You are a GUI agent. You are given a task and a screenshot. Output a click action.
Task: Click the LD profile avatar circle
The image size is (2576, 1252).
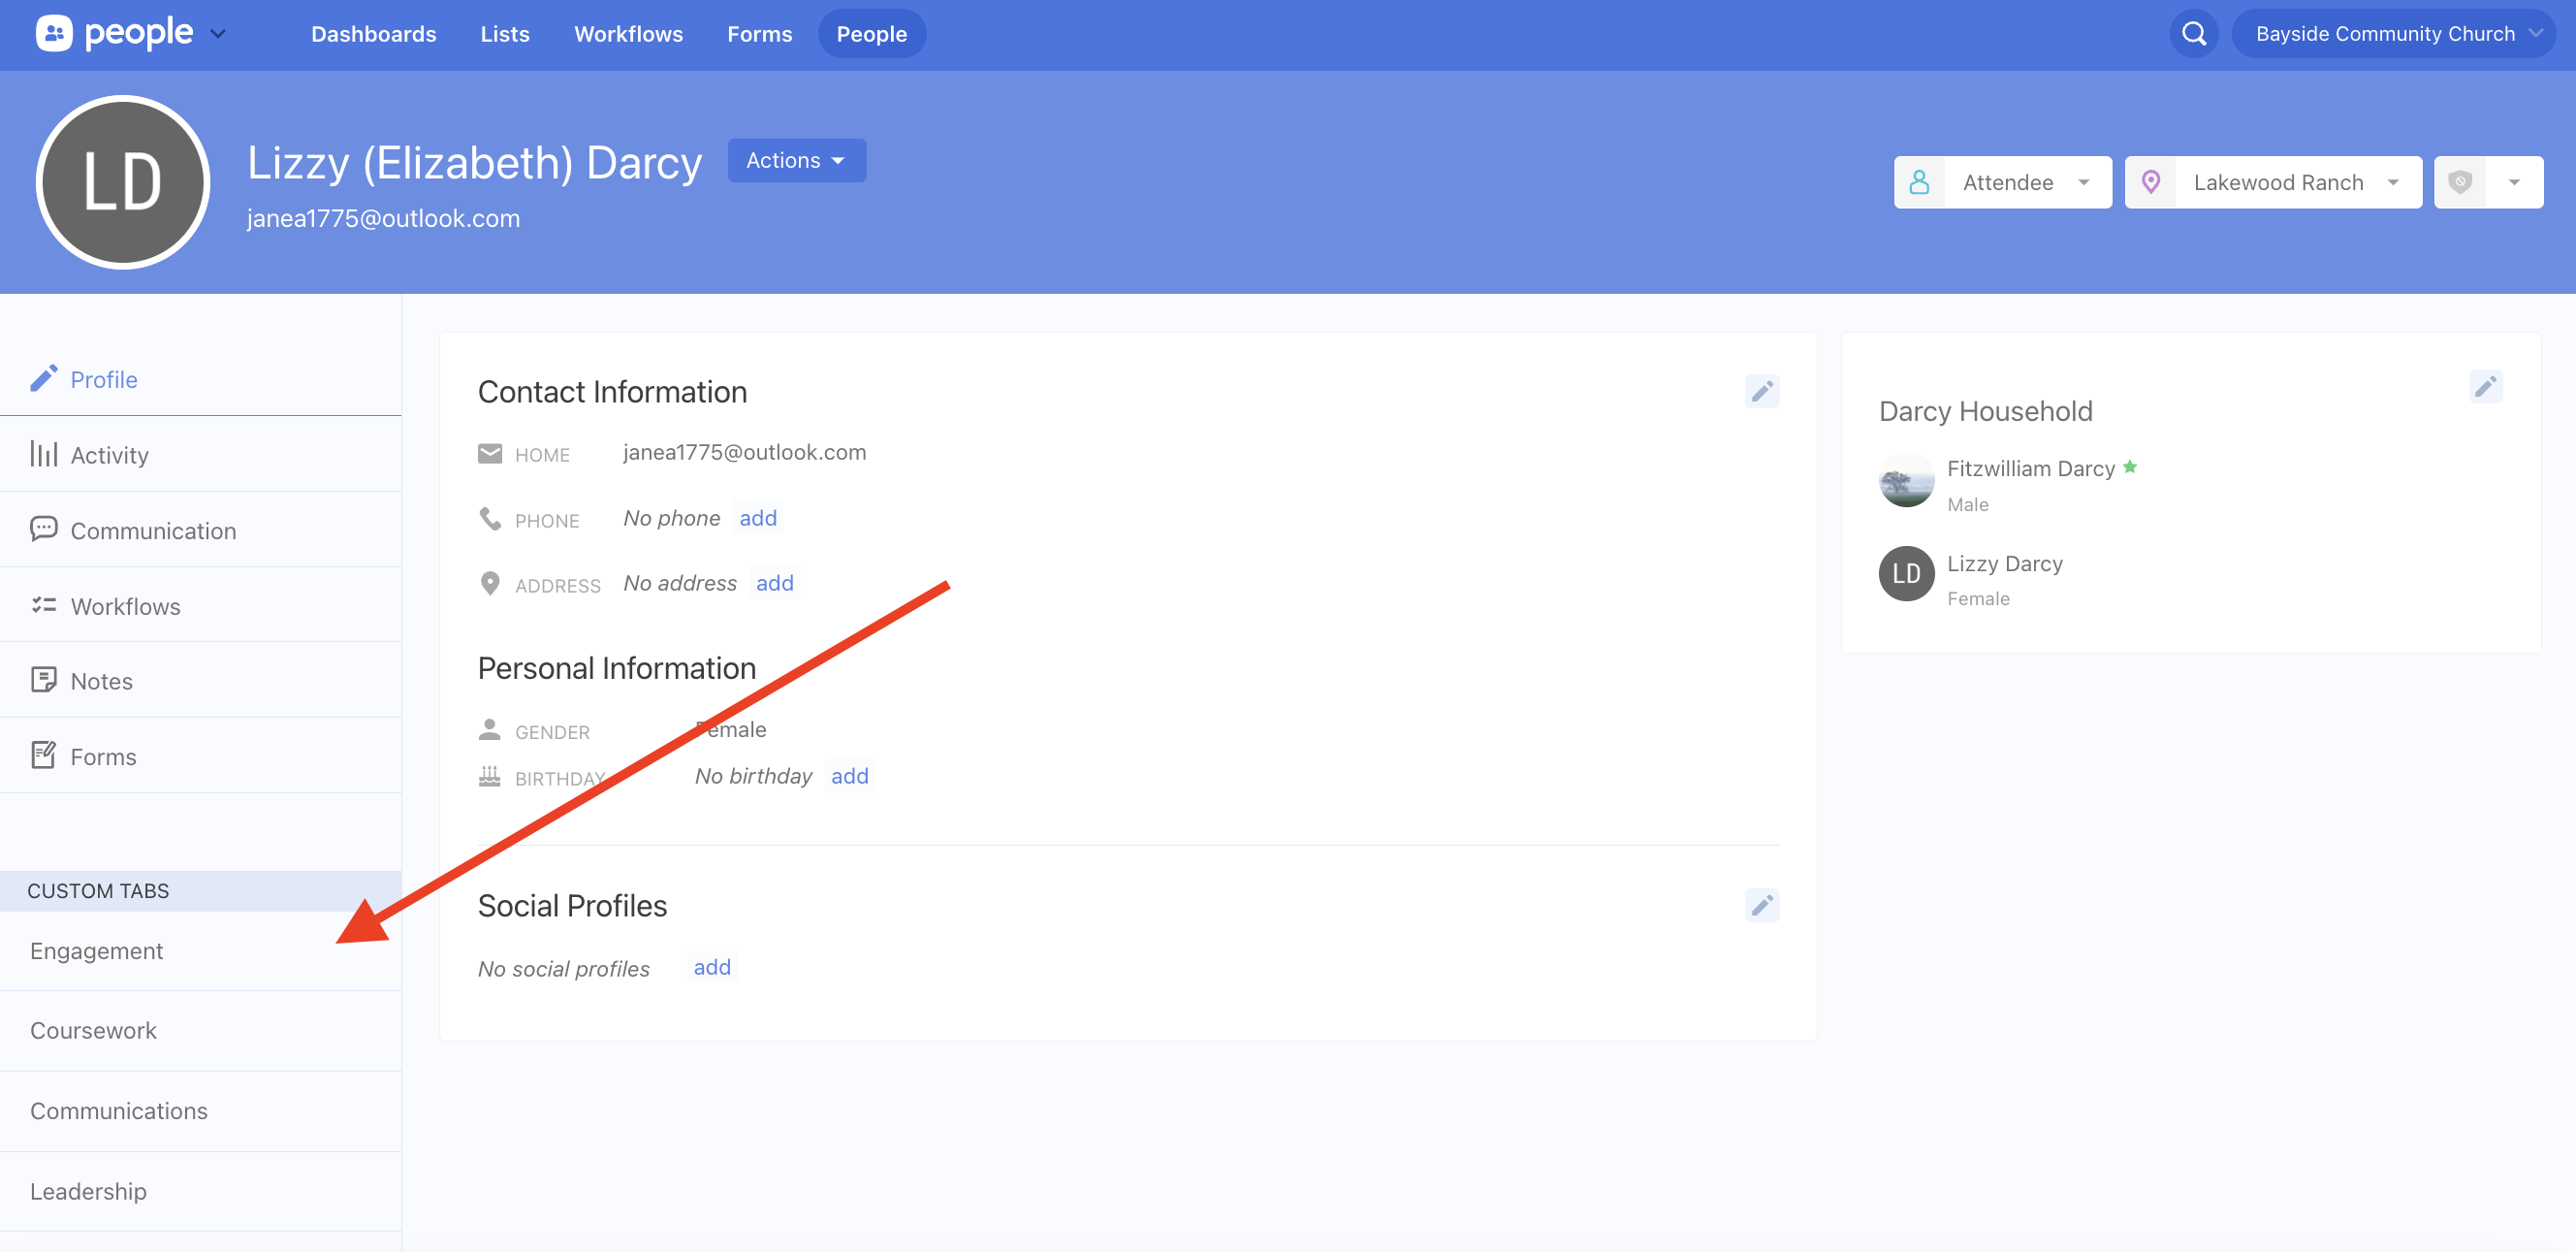point(123,182)
